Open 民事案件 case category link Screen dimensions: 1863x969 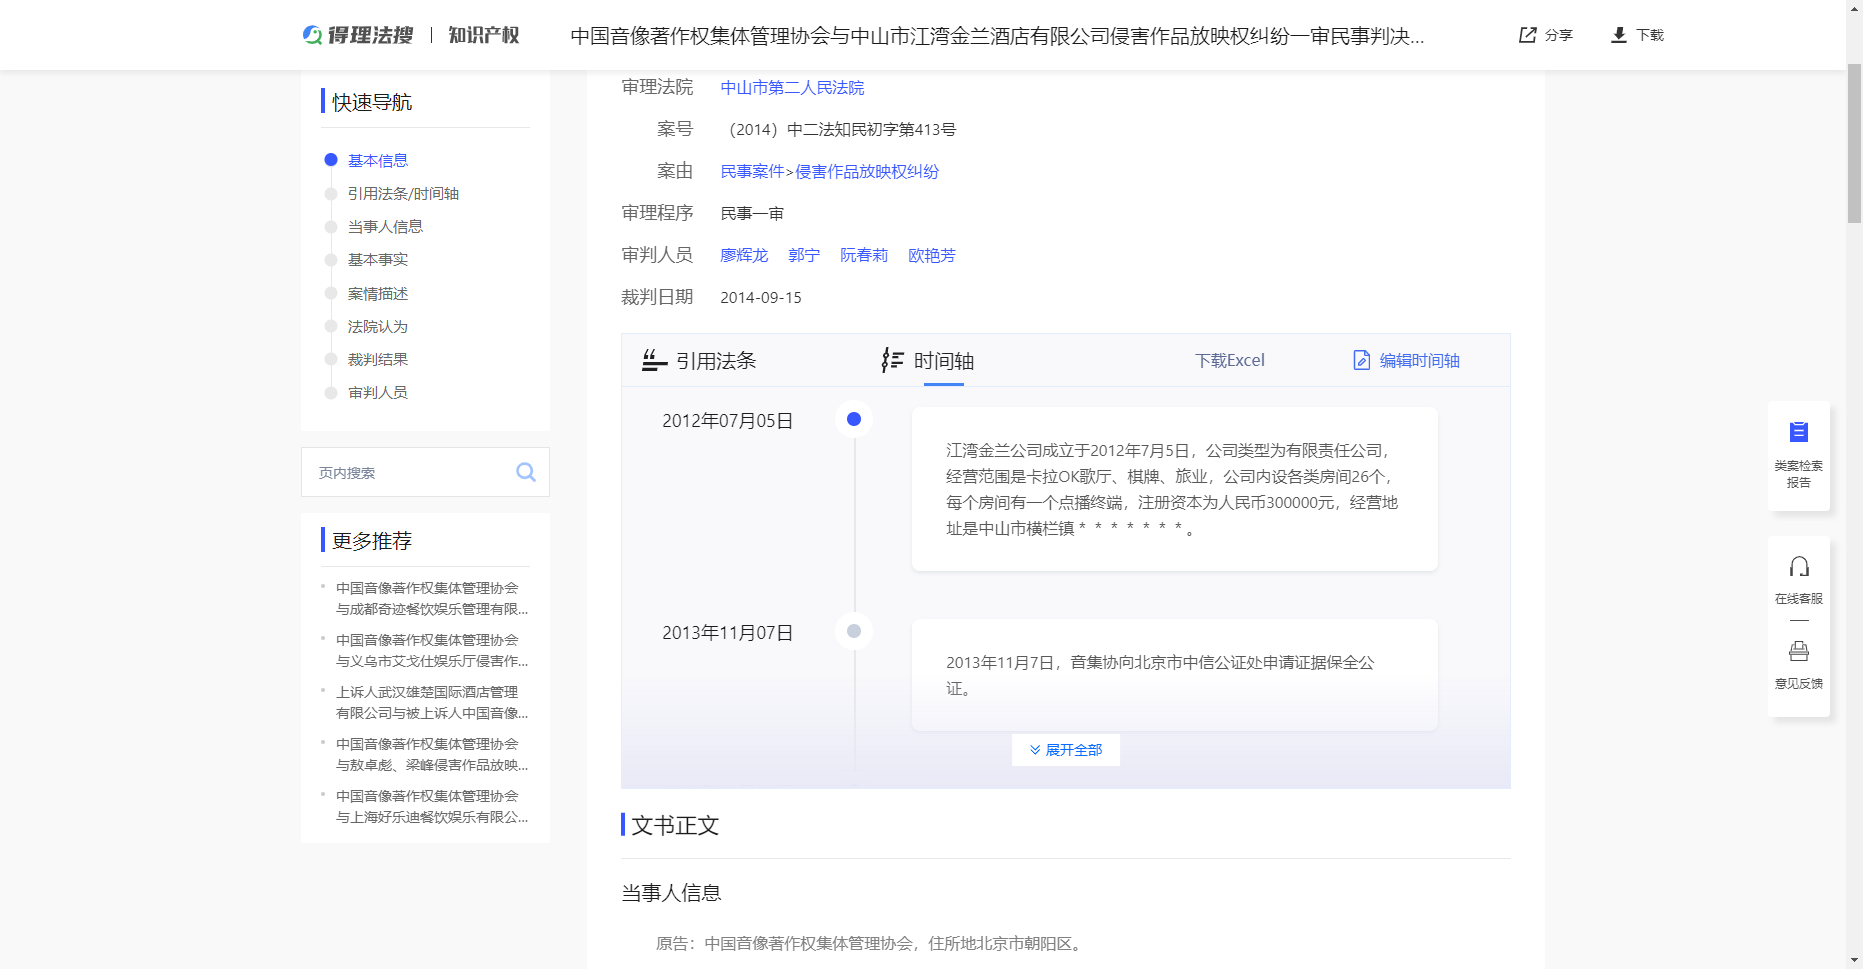click(x=752, y=172)
